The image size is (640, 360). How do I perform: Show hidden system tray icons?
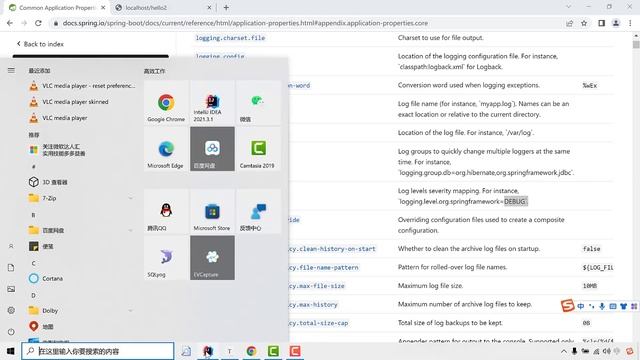564,351
